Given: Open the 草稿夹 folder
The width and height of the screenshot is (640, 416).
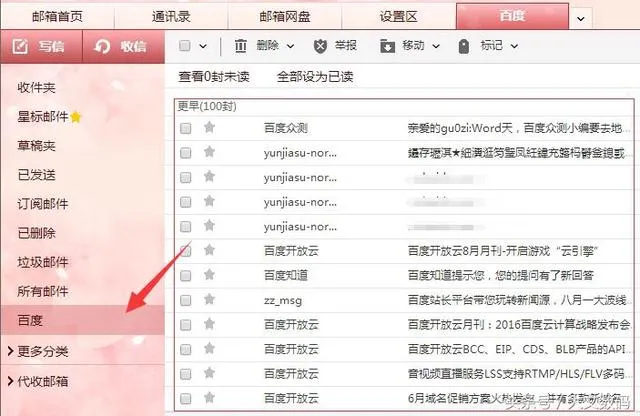Looking at the screenshot, I should [x=36, y=146].
